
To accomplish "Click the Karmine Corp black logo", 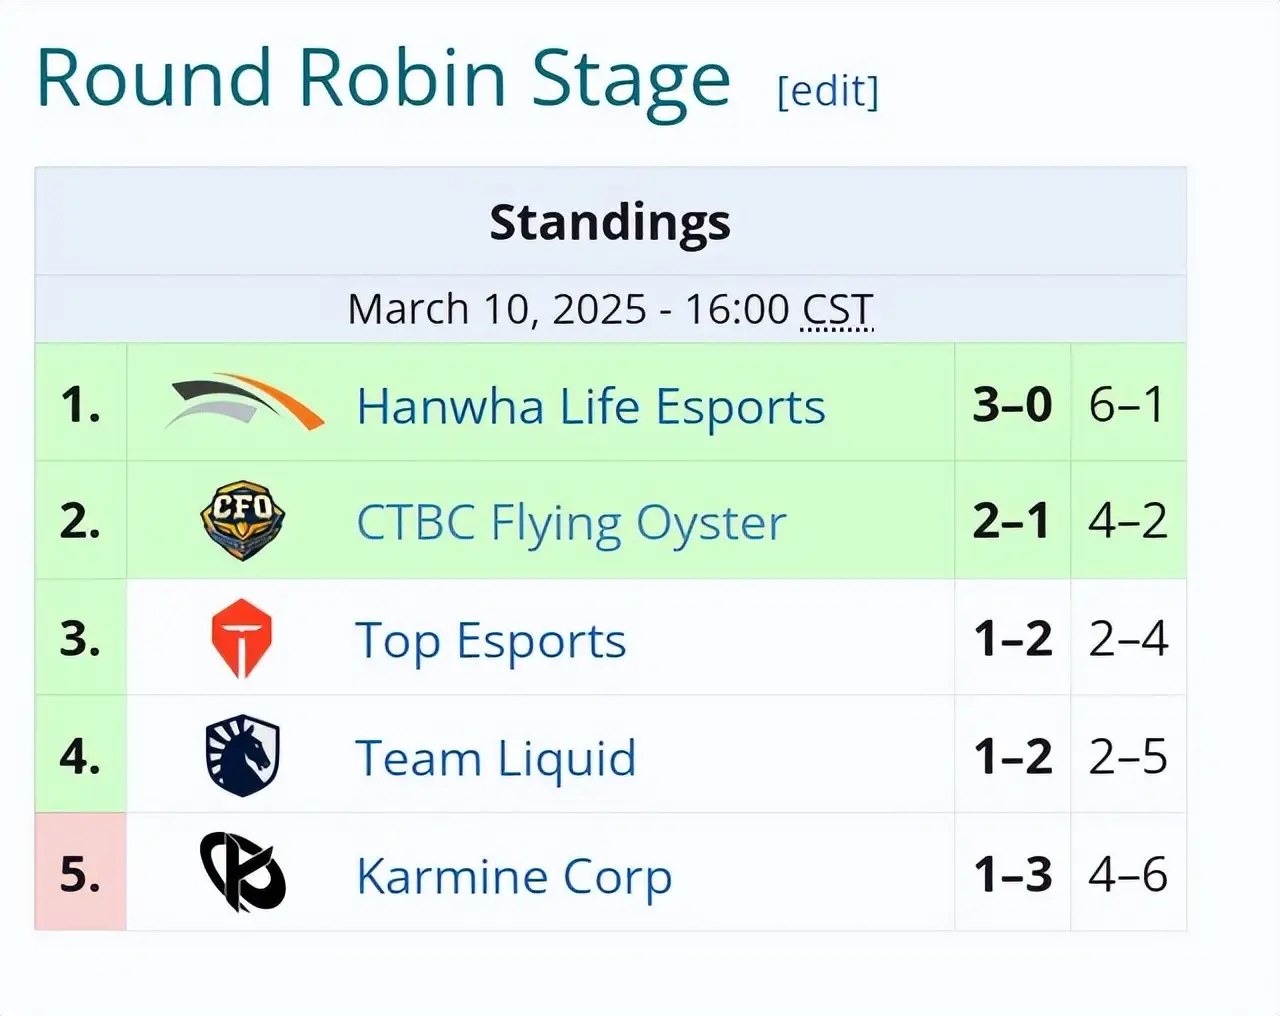I will click(x=243, y=873).
